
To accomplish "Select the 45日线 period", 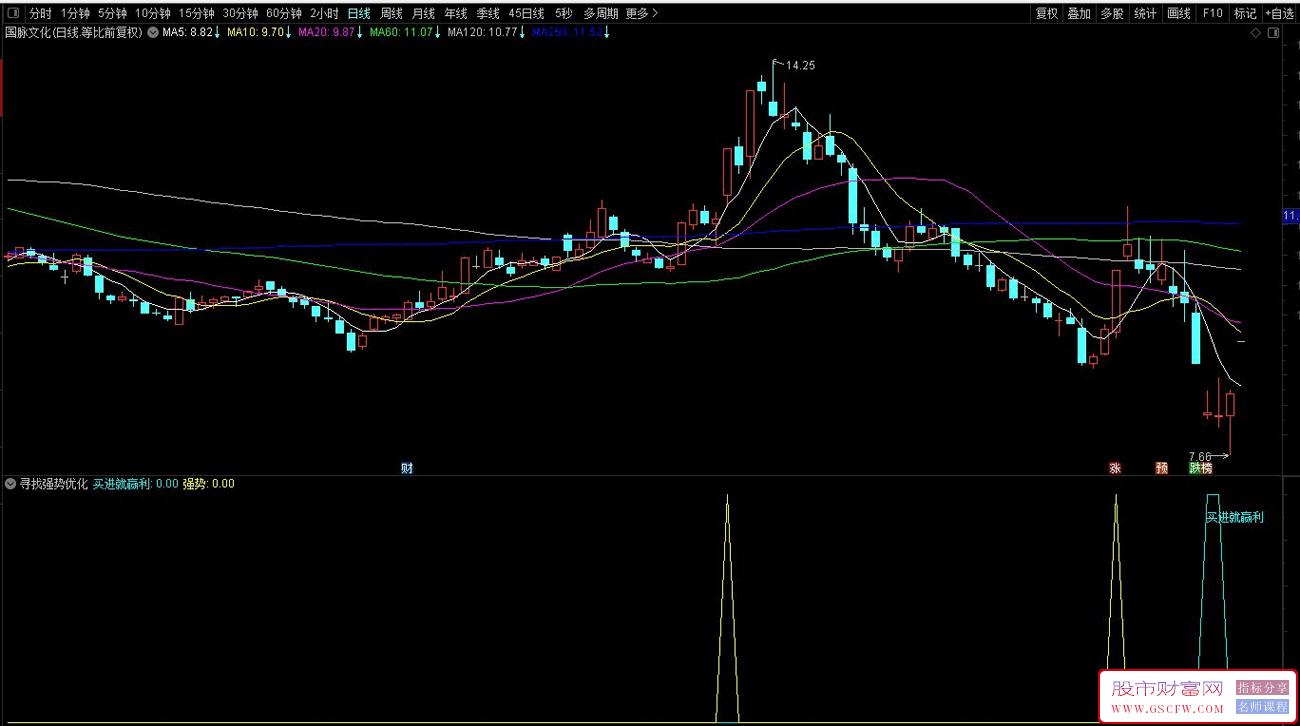I will tap(526, 14).
